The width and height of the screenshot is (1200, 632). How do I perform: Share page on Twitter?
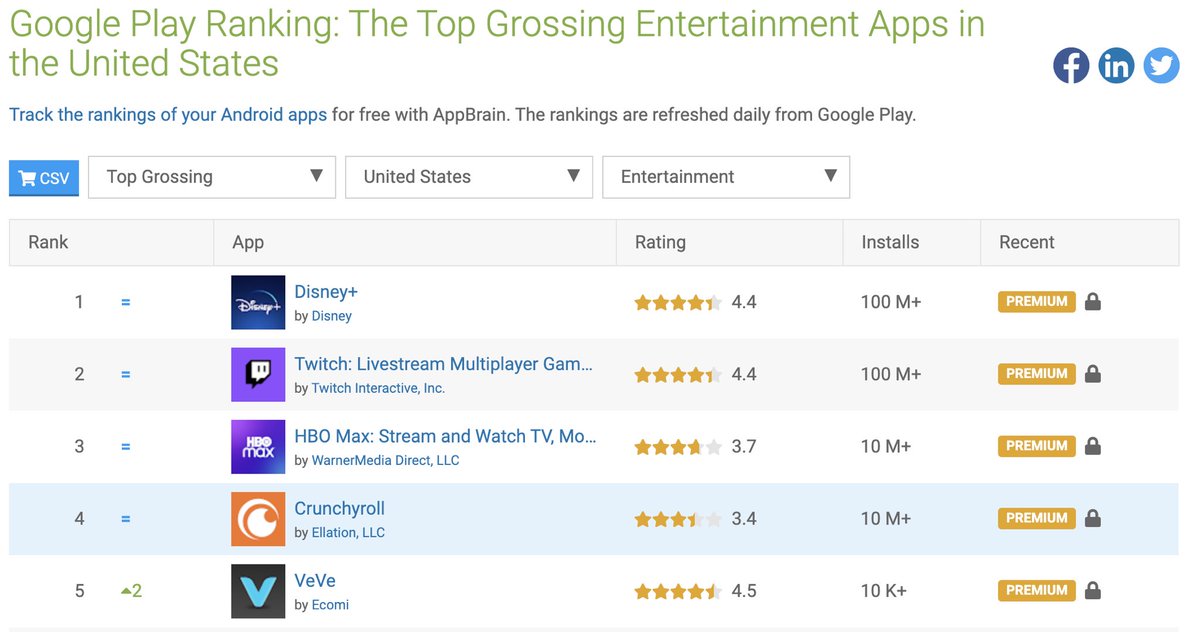[x=1161, y=66]
